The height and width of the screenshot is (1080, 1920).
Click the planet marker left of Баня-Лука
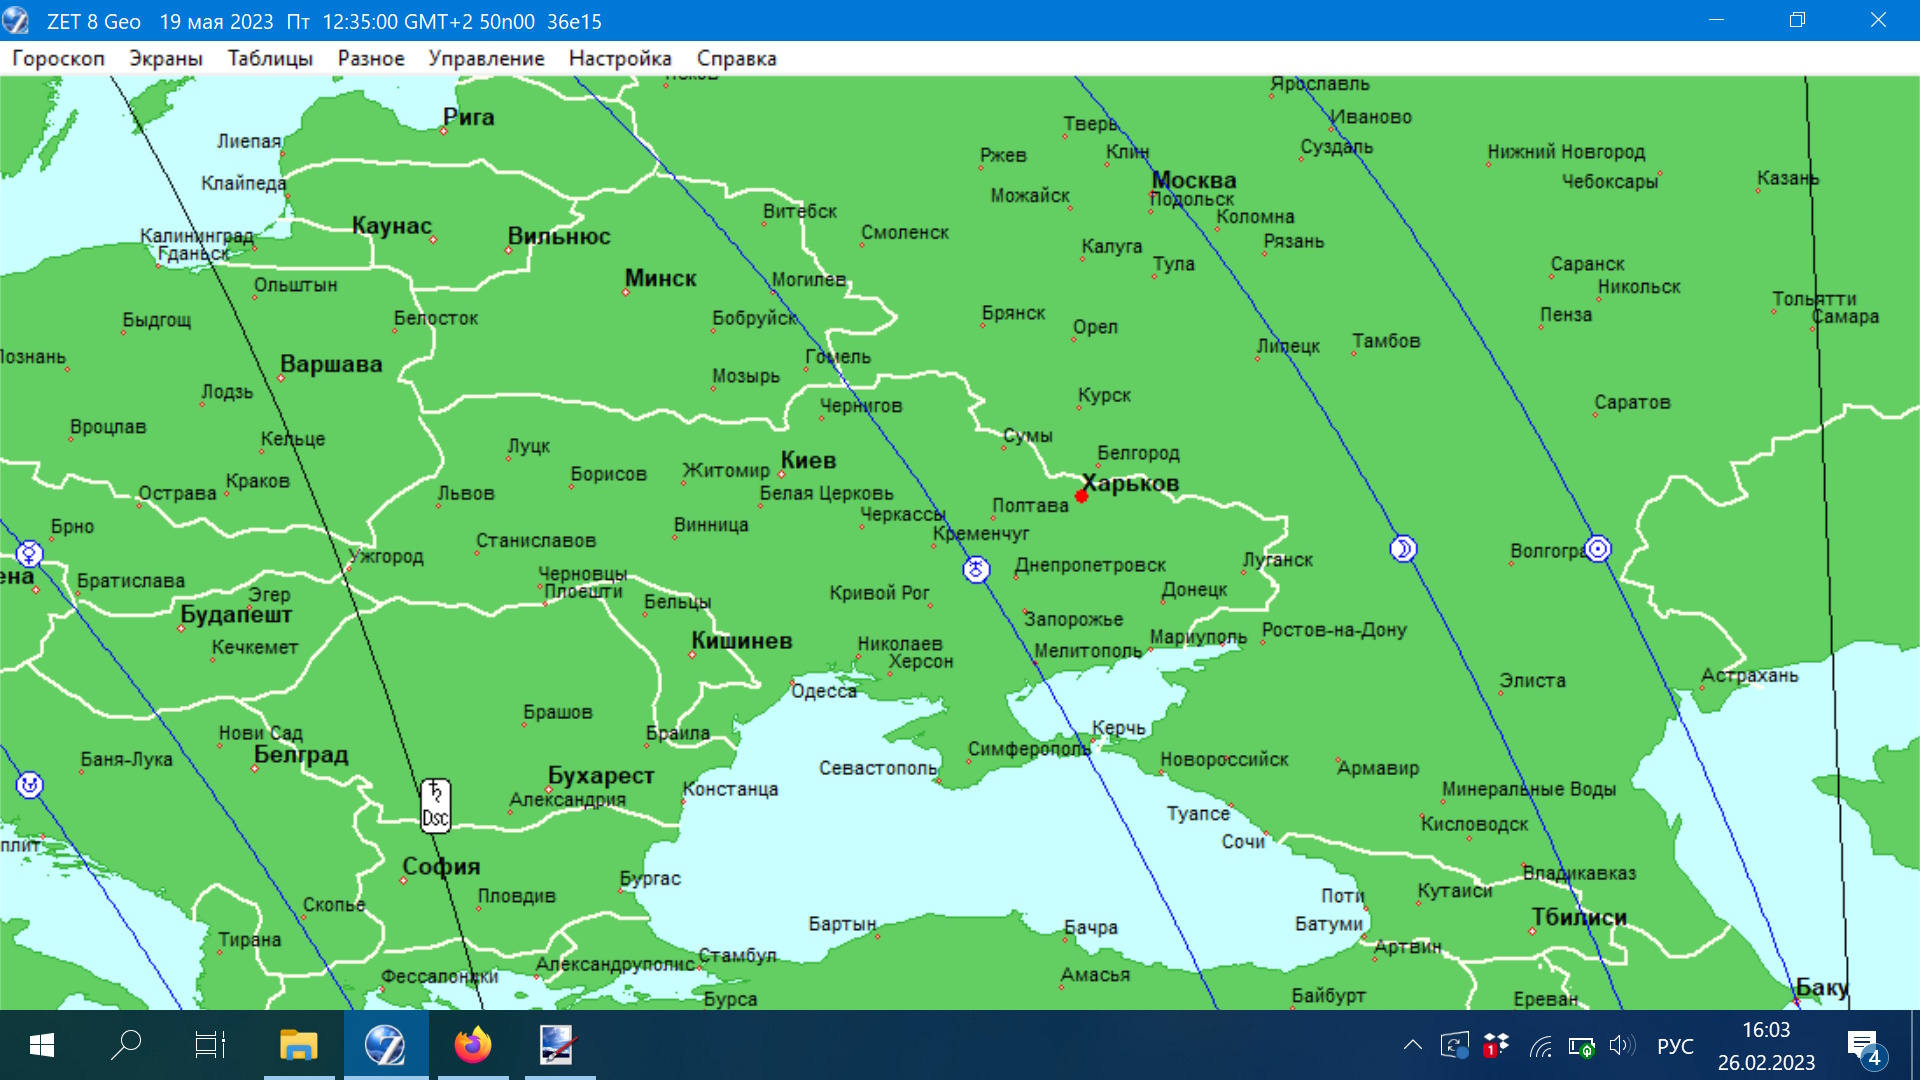pos(29,785)
